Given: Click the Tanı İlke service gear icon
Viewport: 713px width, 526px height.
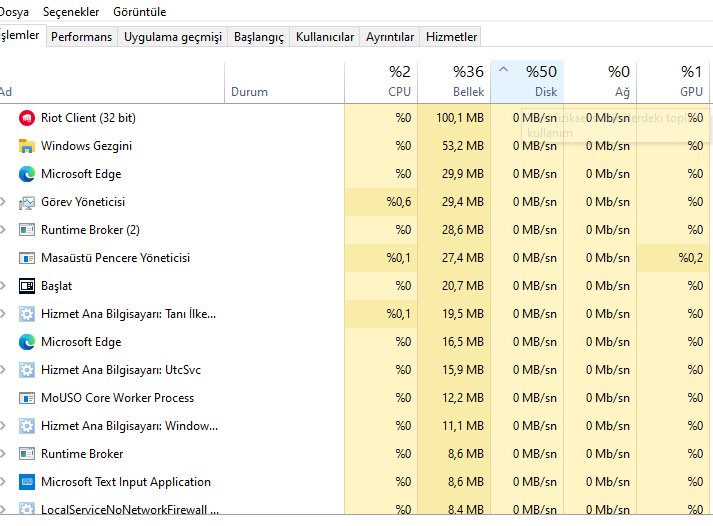Looking at the screenshot, I should (27, 314).
